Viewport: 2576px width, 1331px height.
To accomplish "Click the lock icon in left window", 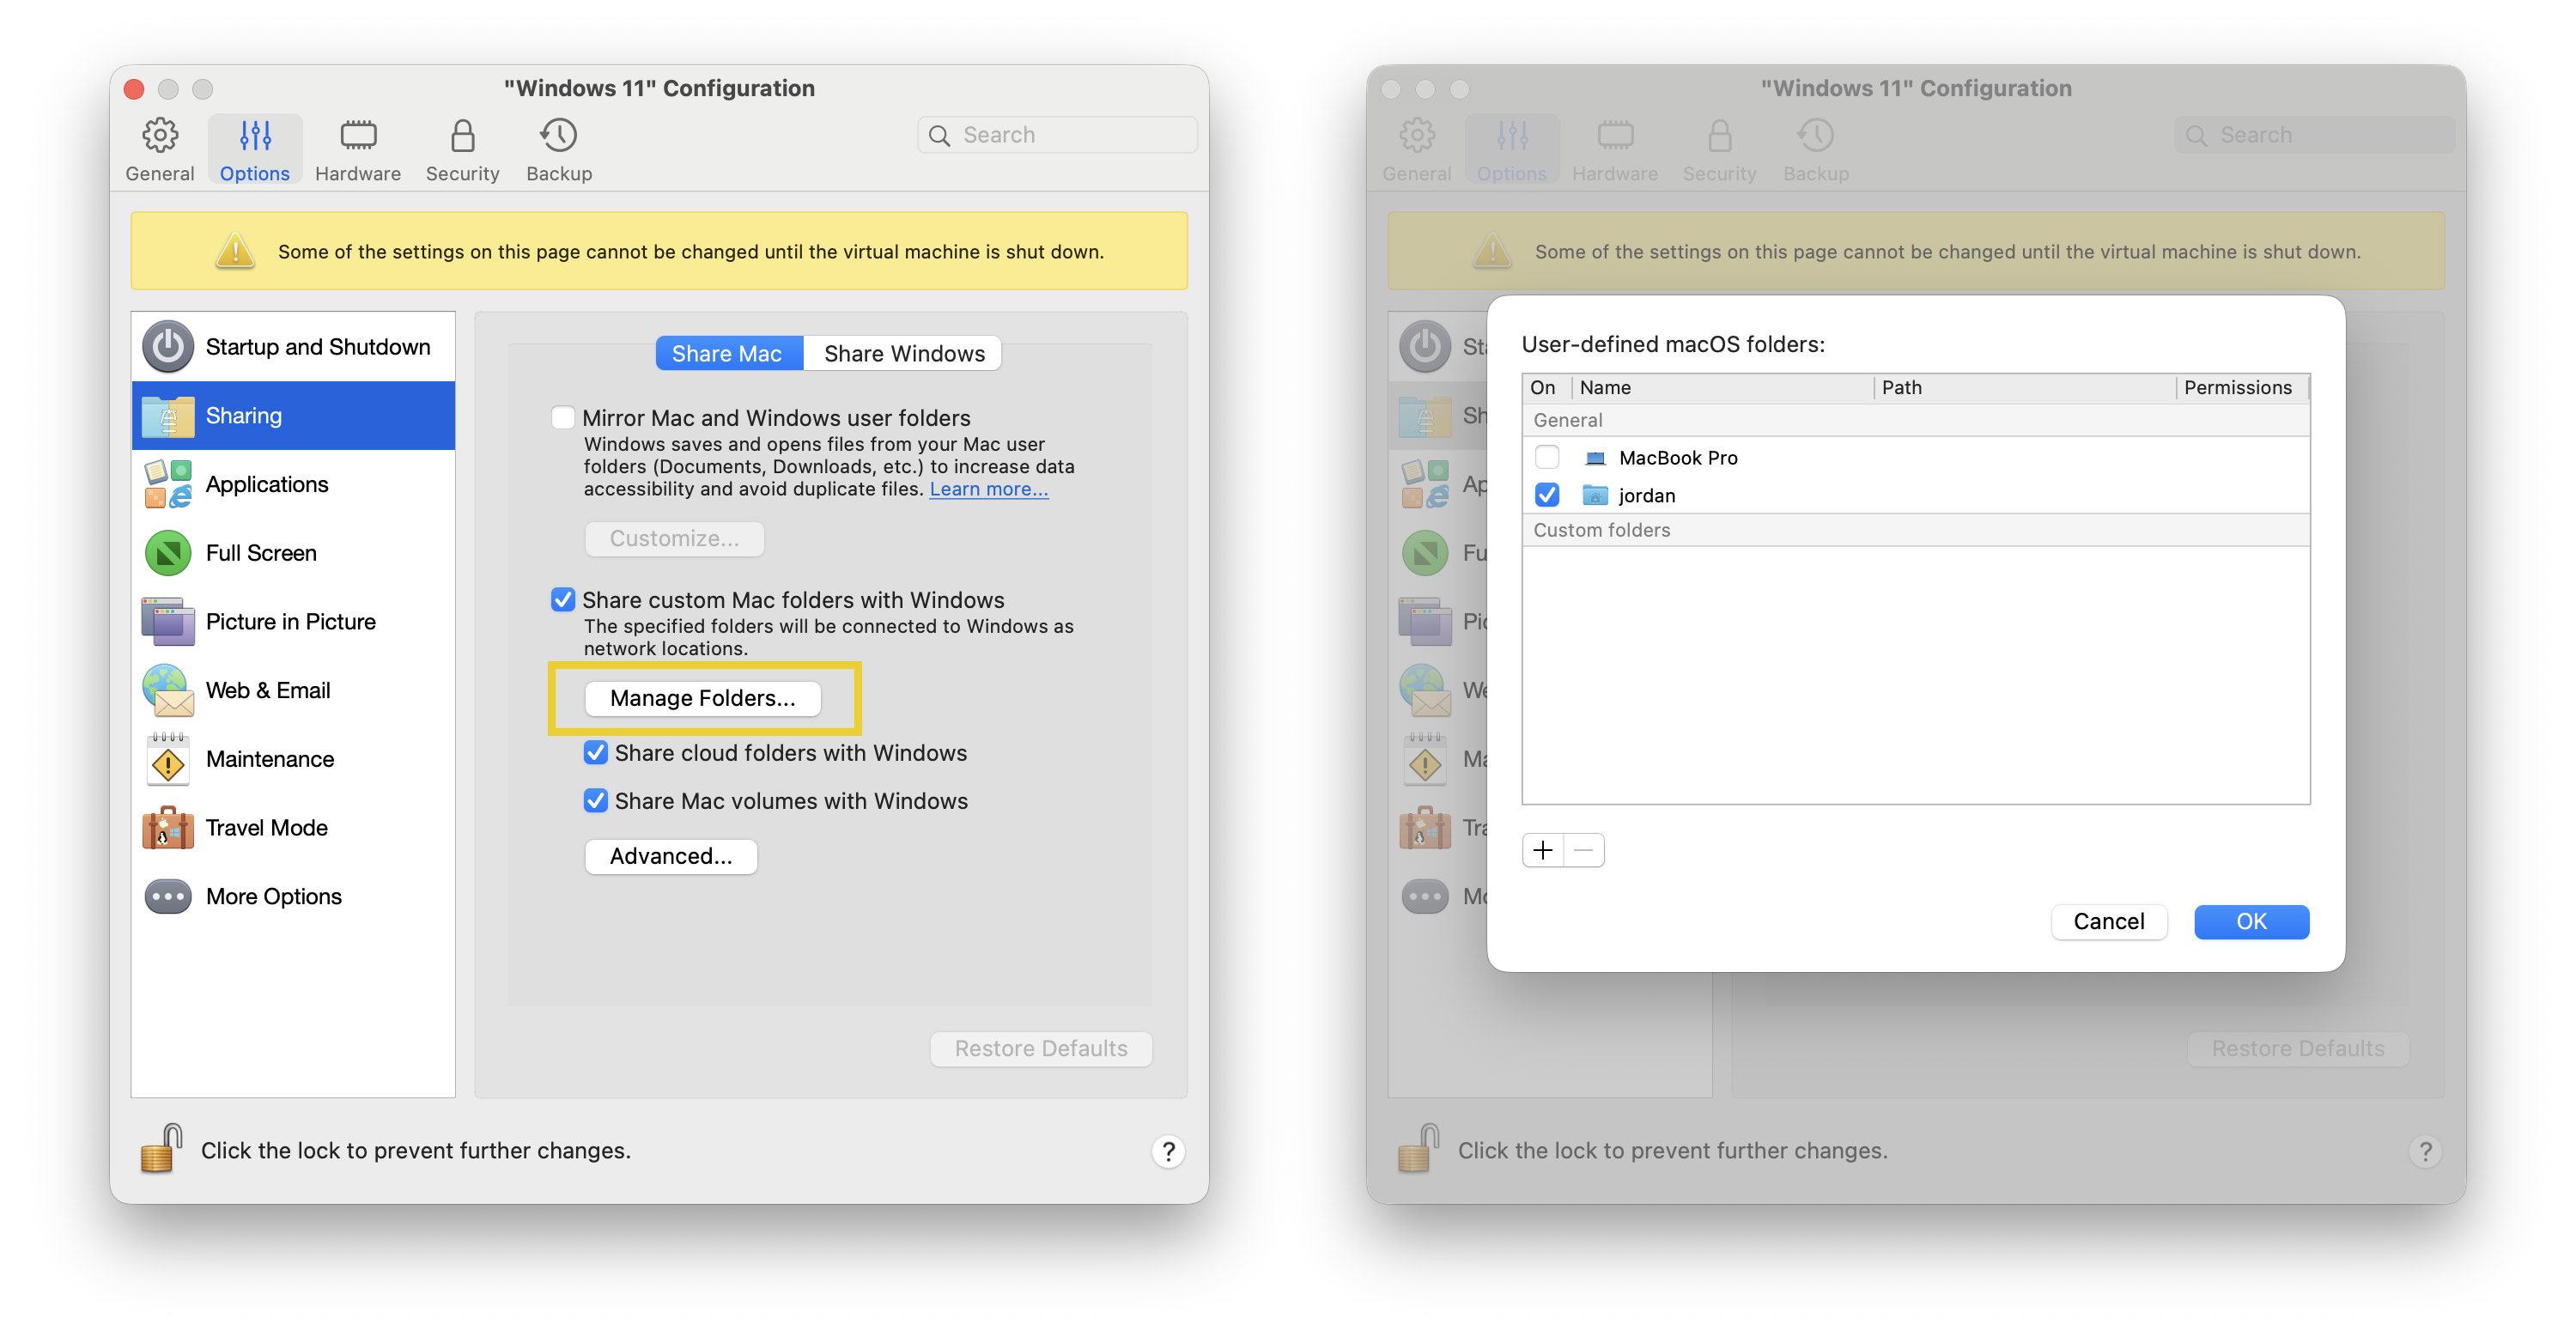I will [161, 1148].
